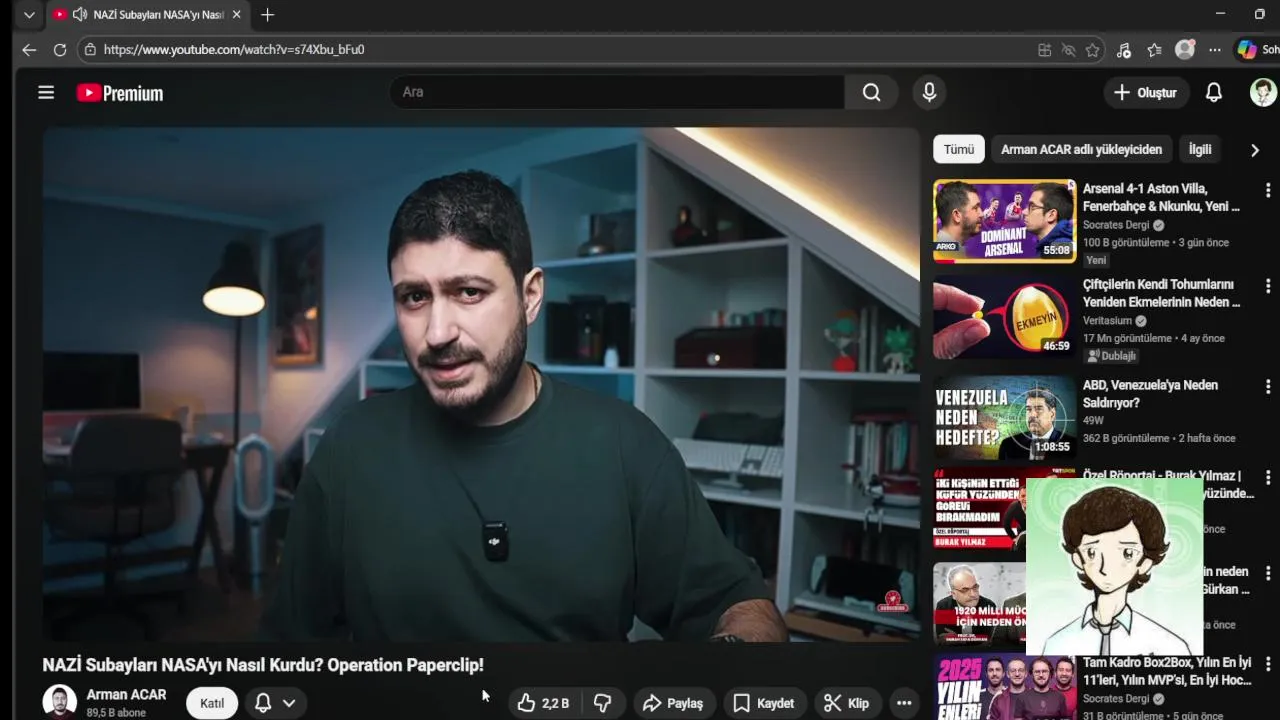The width and height of the screenshot is (1280, 720).
Task: Open ABD, Venezuela'ya Neden Saldırıyor title
Action: coord(1150,394)
